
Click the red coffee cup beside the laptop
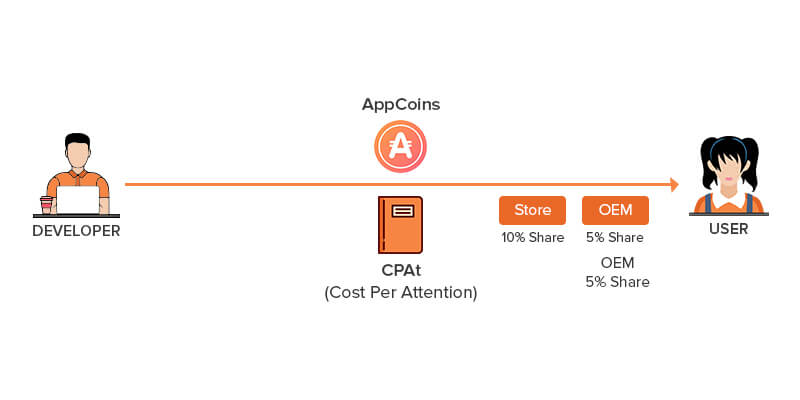(46, 204)
